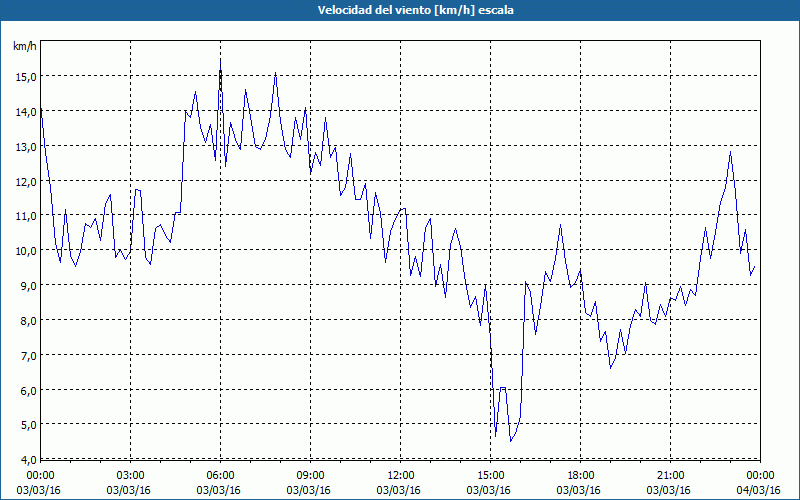
Task: Select the '03/03/16' date under 09:00
Action: (x=308, y=490)
